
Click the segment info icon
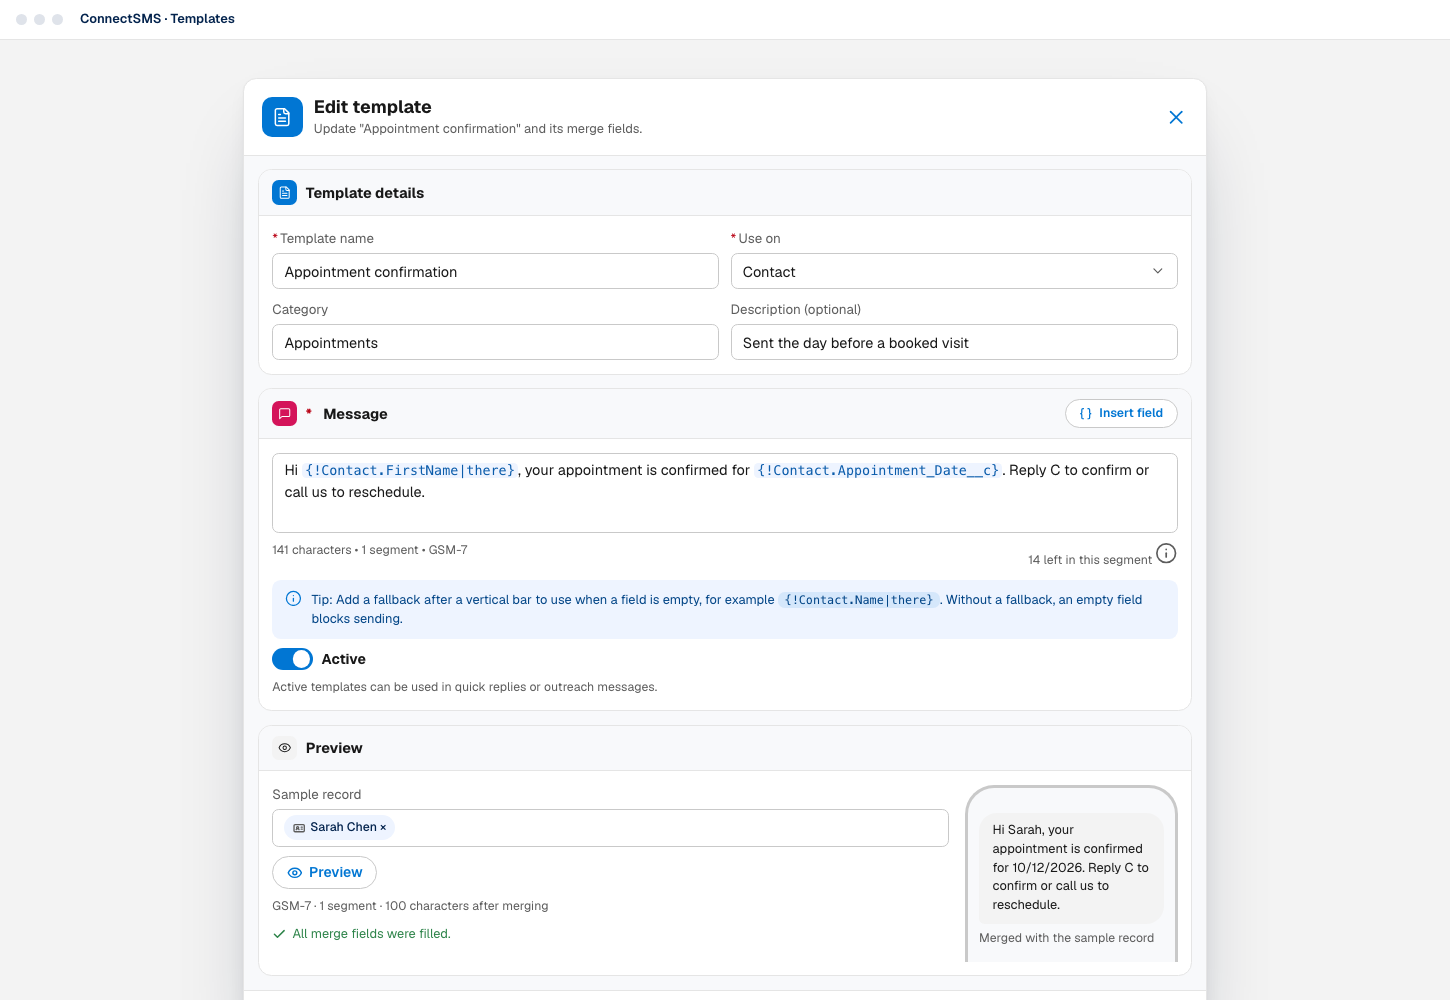pyautogui.click(x=1166, y=553)
